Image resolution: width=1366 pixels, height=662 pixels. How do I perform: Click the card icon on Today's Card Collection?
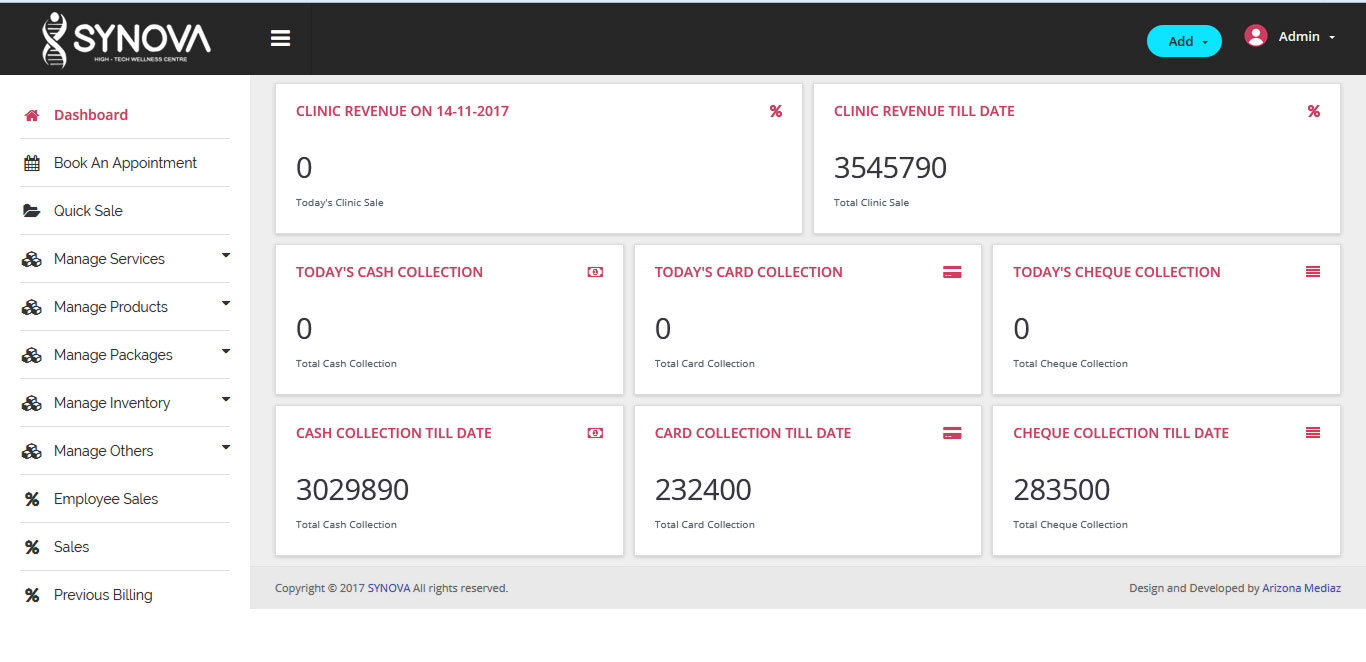pyautogui.click(x=952, y=272)
